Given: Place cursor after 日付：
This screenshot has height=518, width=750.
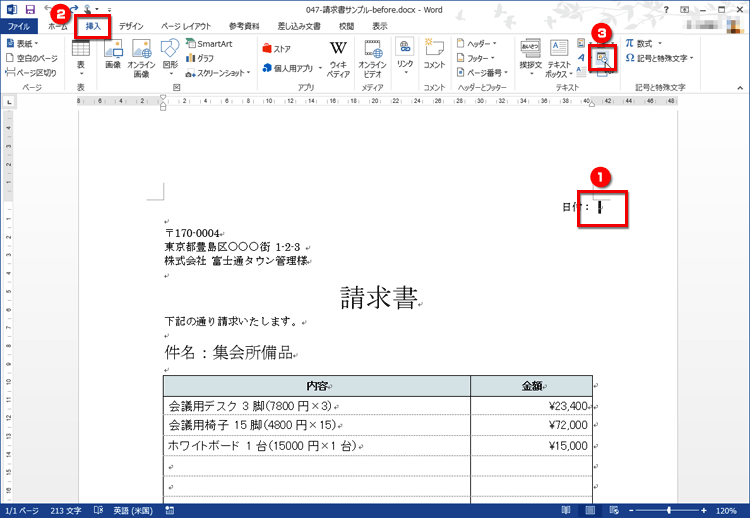Looking at the screenshot, I should [x=599, y=207].
